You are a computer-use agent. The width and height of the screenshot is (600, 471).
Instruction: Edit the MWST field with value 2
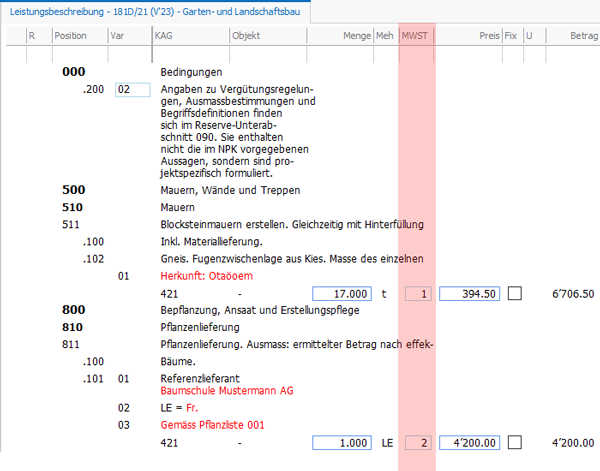click(418, 443)
